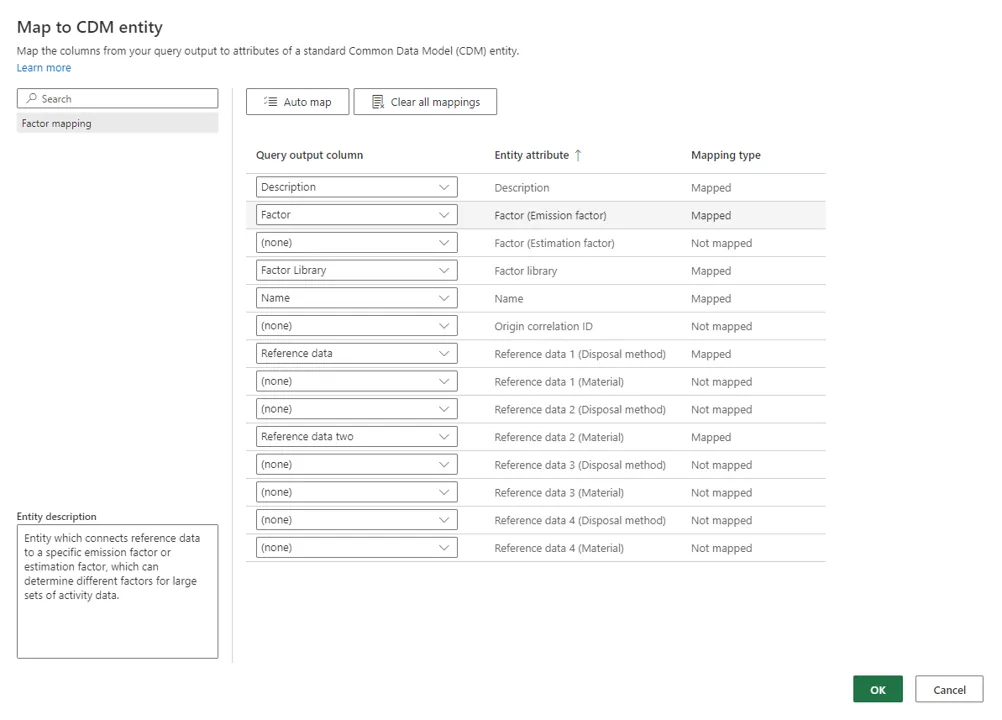Click Not mapped status for Origin correlation ID
Image resolution: width=1002 pixels, height=720 pixels.
coord(721,326)
